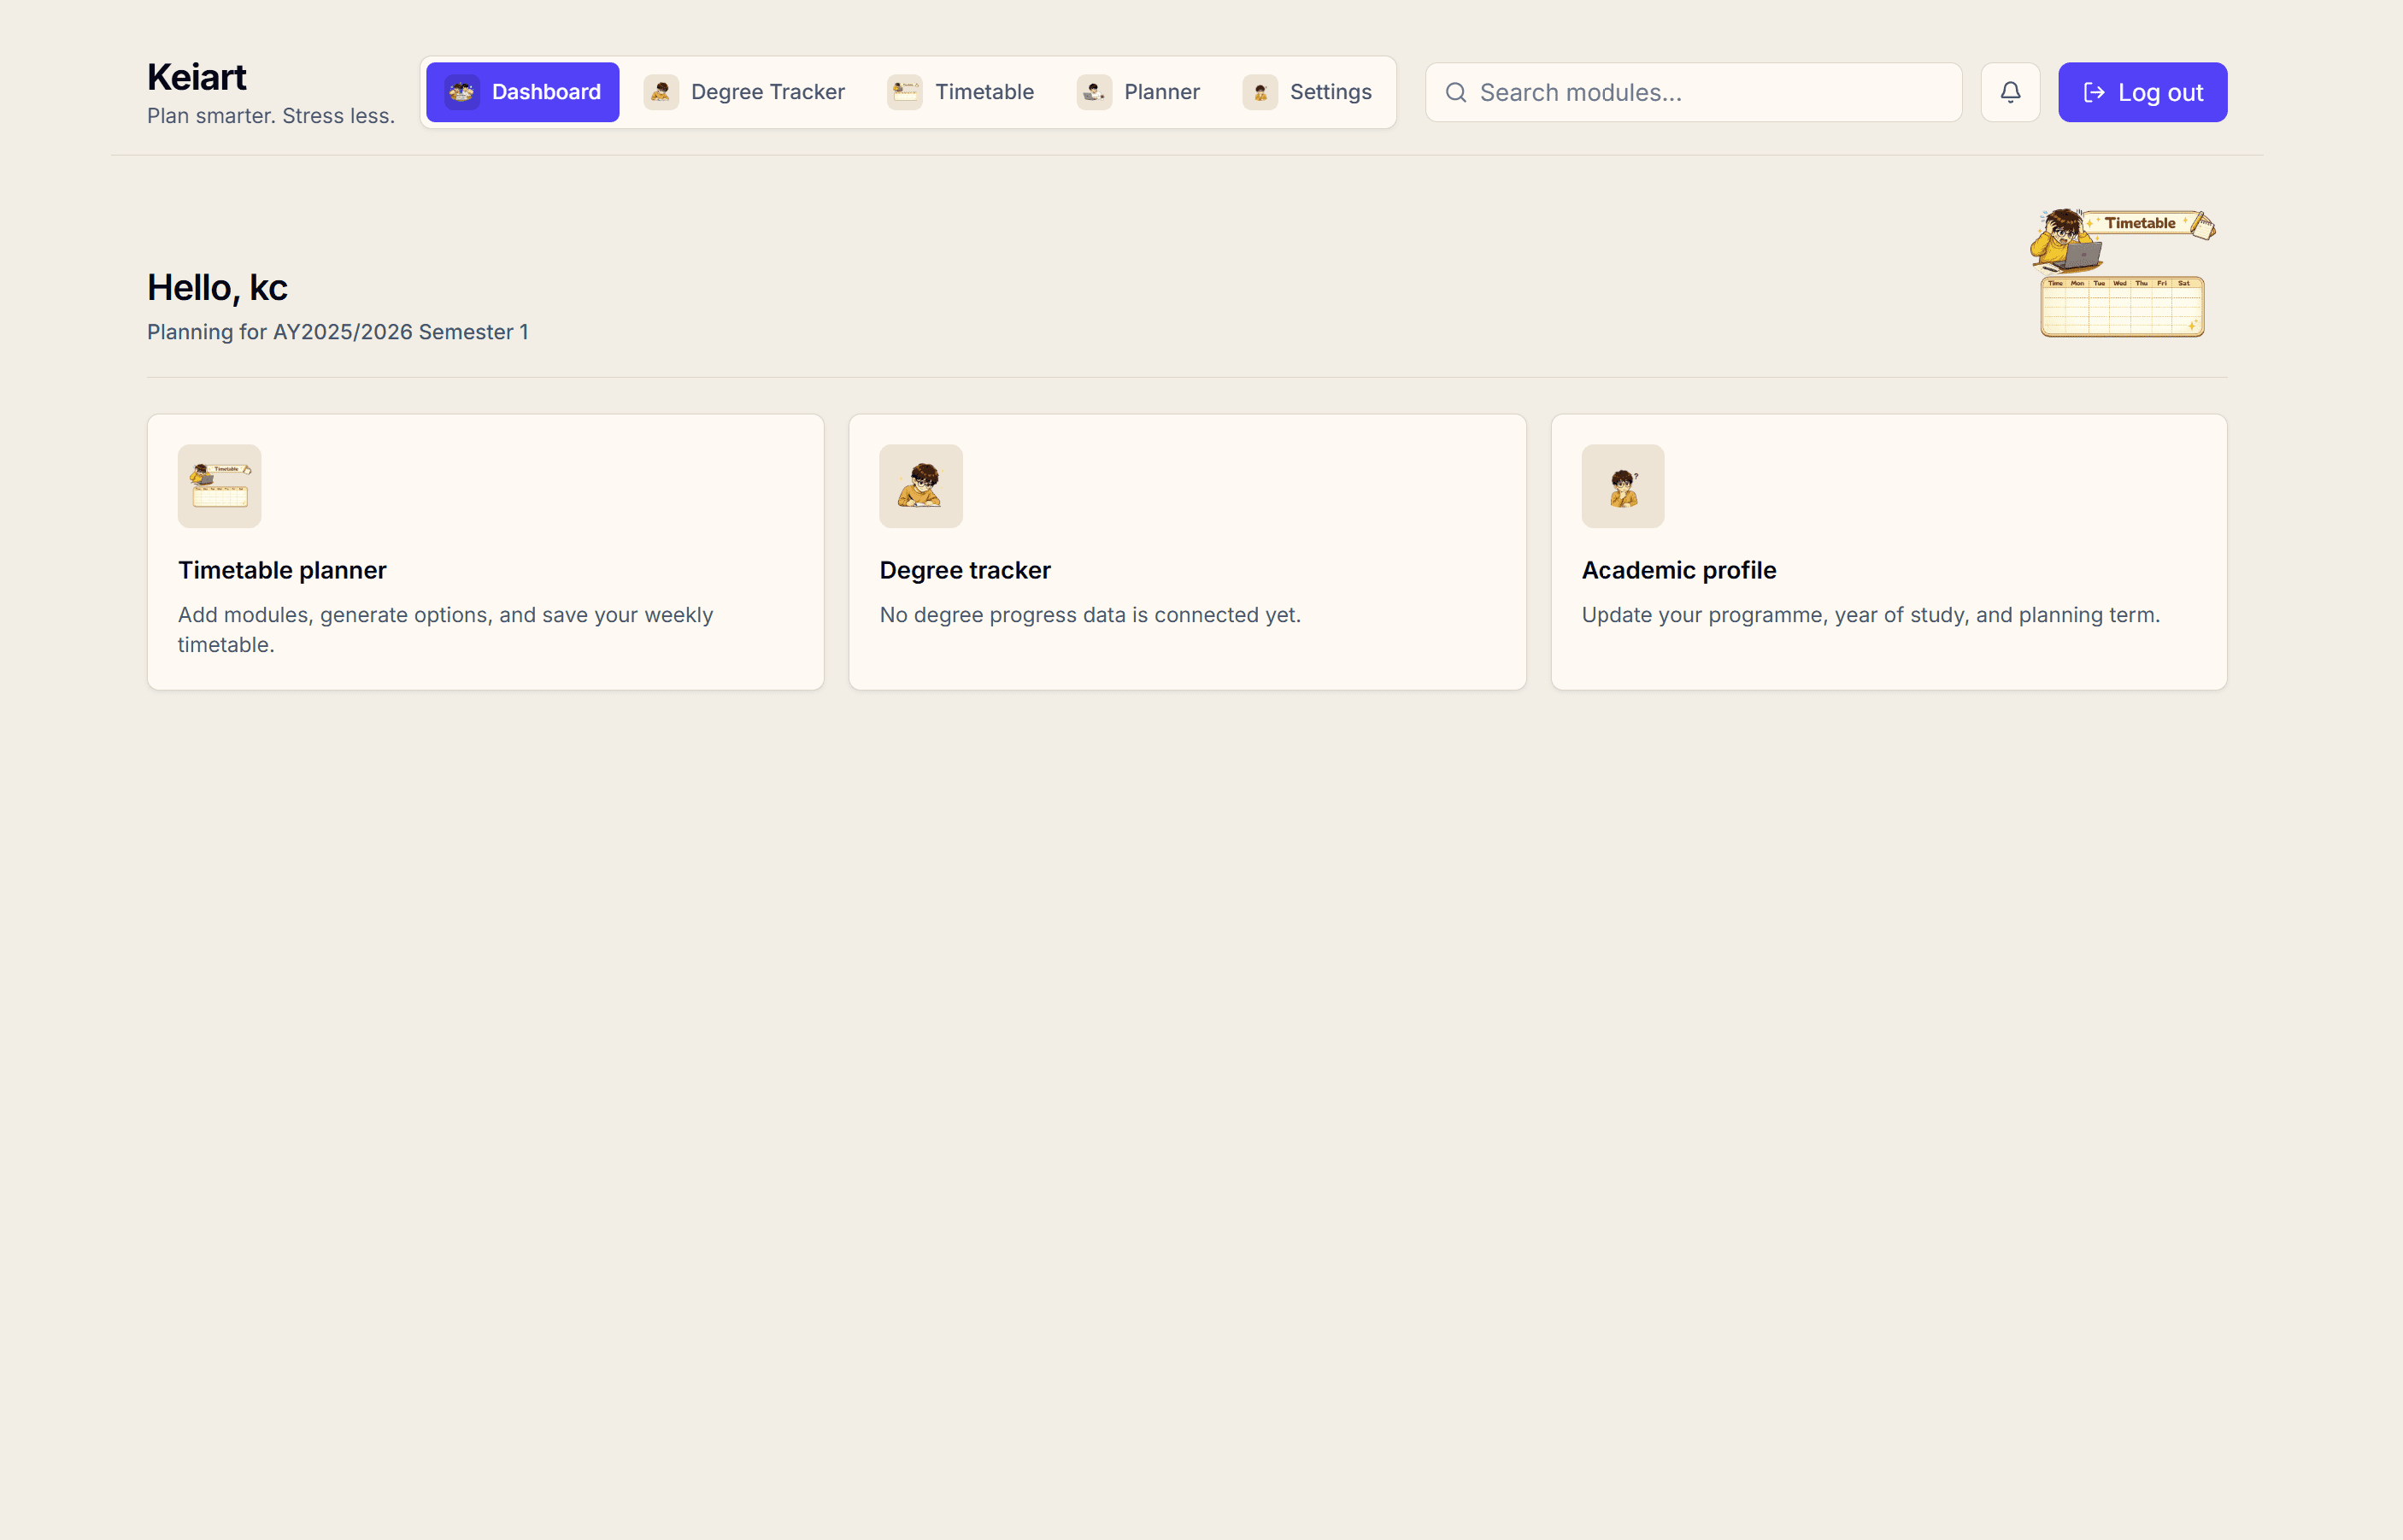Click the 'Hello, kc' greeting
The height and width of the screenshot is (1540, 2403).
point(217,288)
